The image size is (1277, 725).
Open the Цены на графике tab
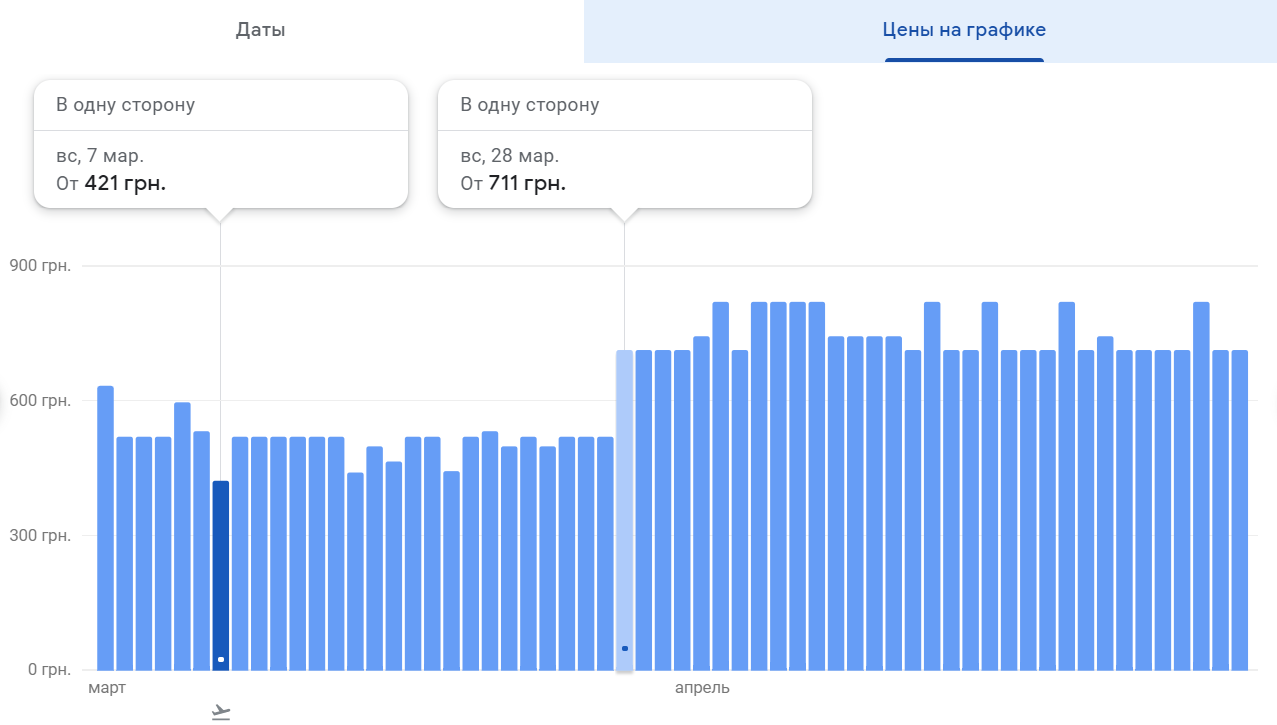click(x=964, y=30)
